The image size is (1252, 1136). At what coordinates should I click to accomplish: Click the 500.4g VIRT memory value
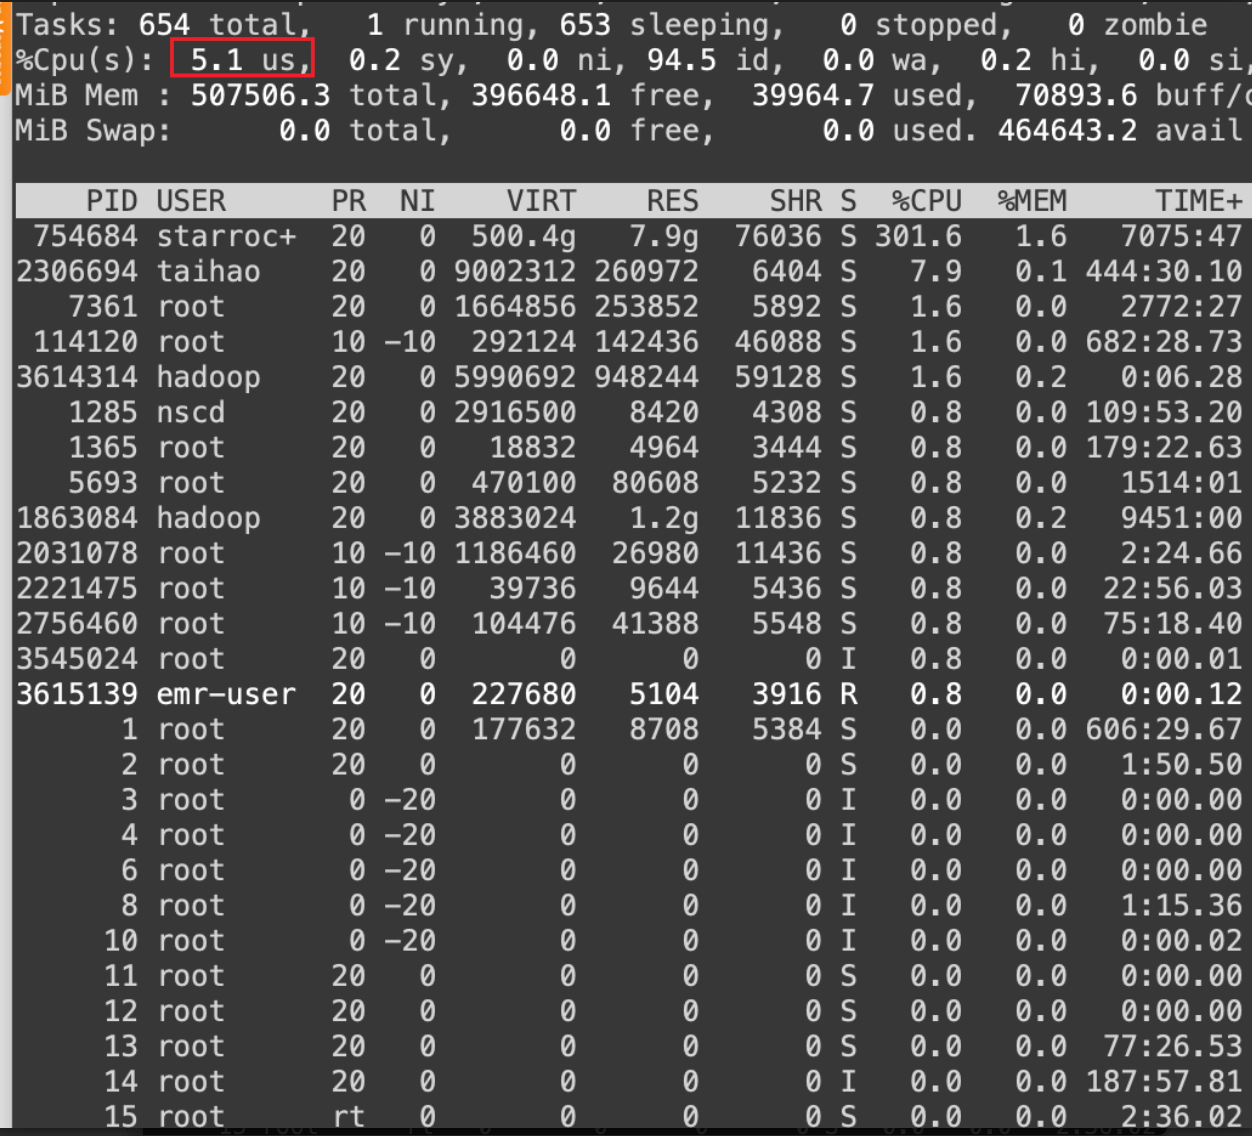pos(523,236)
